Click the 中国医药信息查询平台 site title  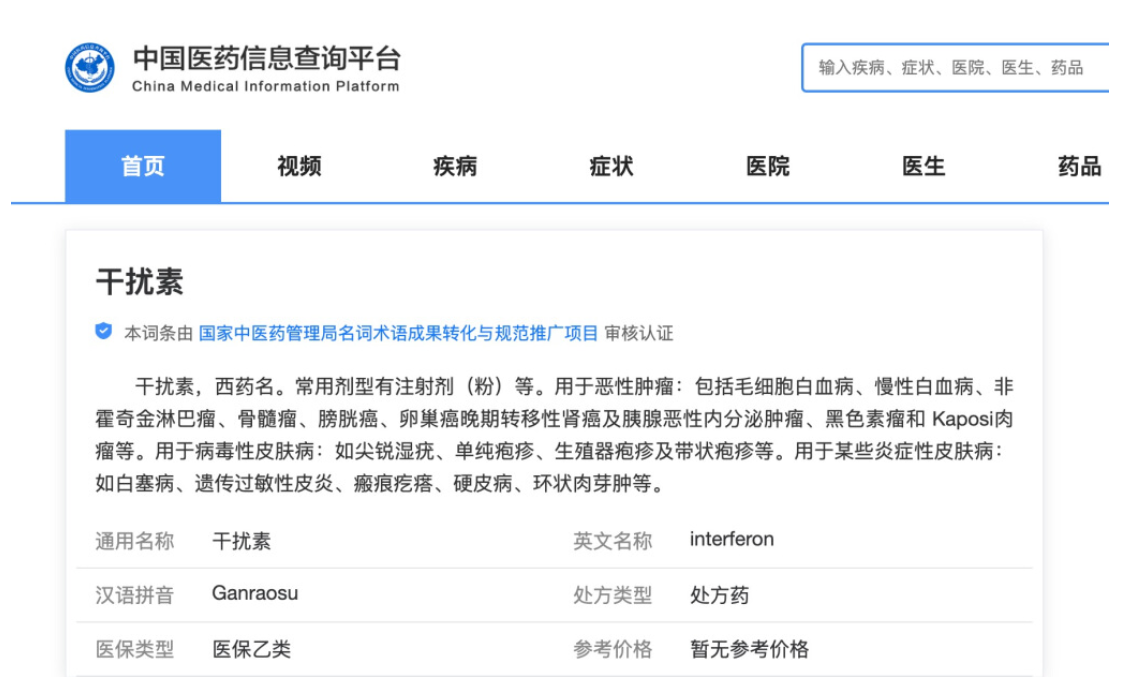point(266,58)
